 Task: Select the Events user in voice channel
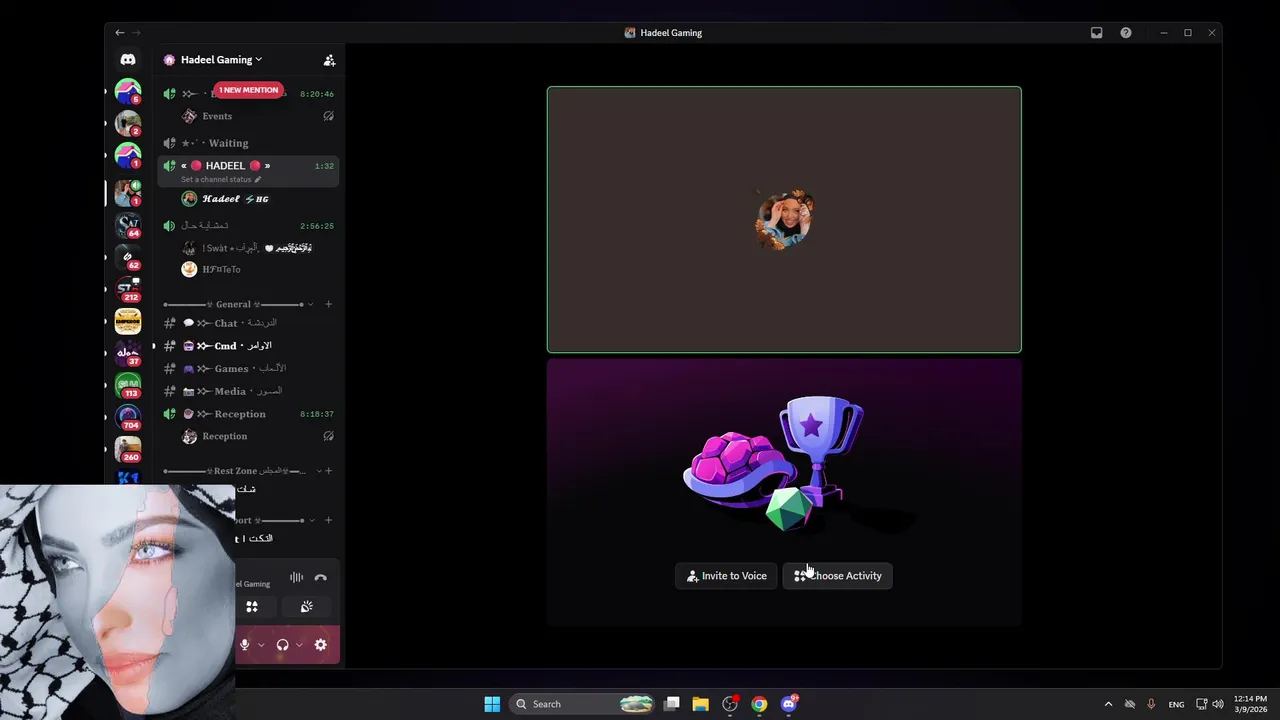pyautogui.click(x=258, y=116)
